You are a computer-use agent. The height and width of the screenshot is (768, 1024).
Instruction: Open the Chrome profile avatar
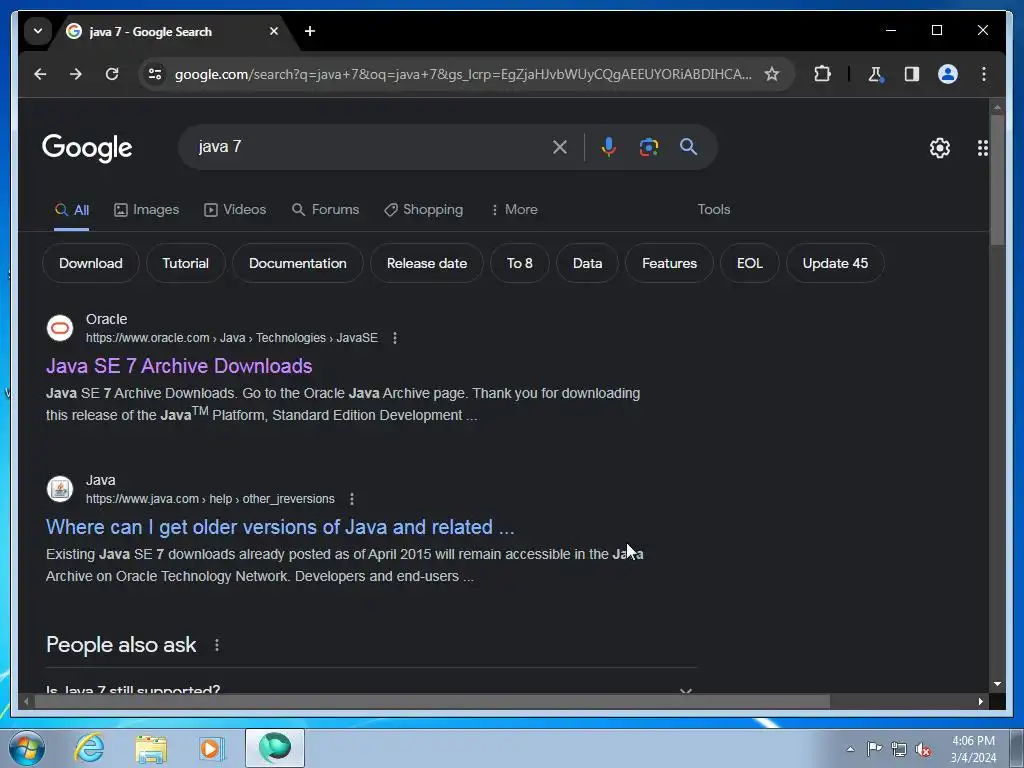point(948,74)
